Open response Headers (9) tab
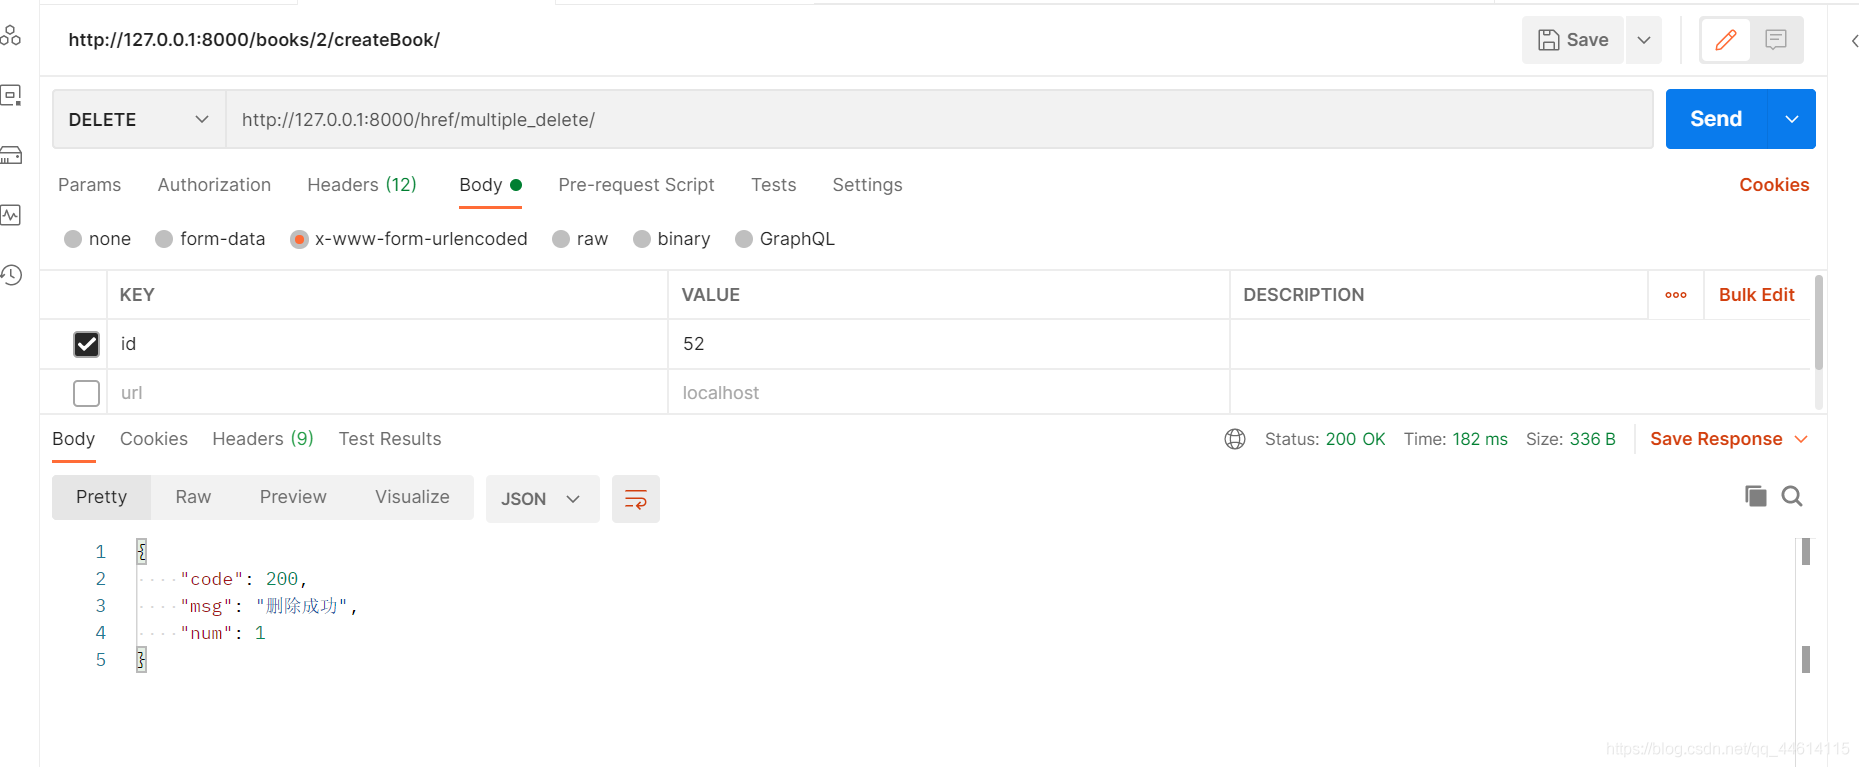This screenshot has height=767, width=1859. click(x=263, y=439)
